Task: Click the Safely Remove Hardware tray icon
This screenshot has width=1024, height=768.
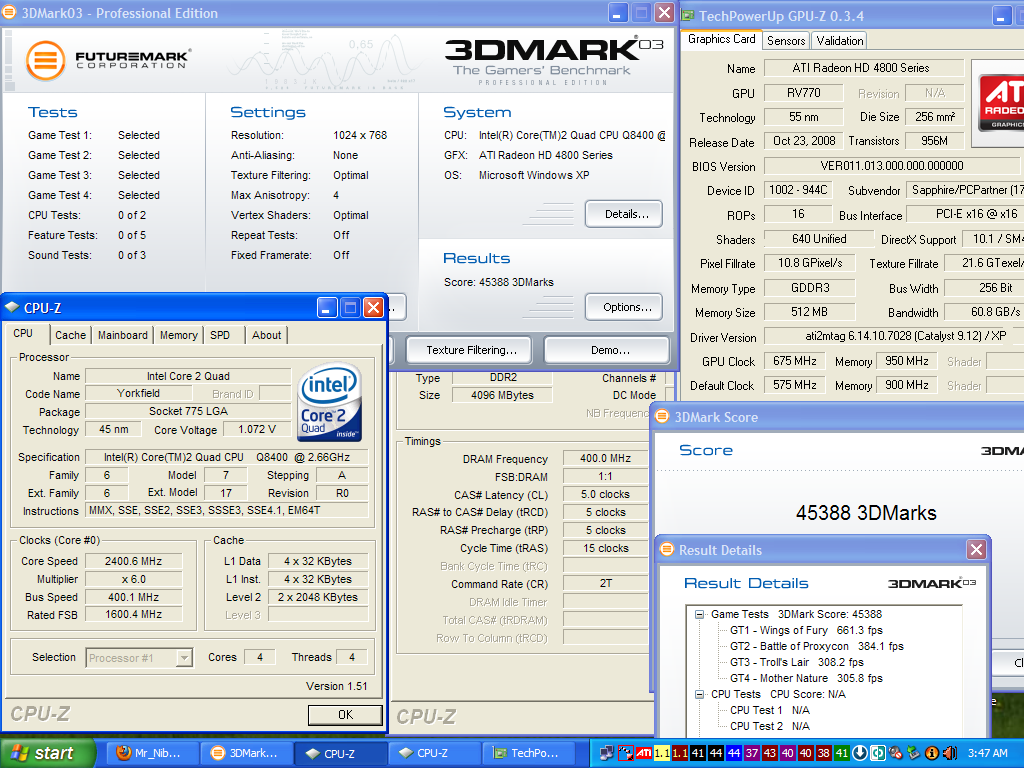Action: click(914, 753)
